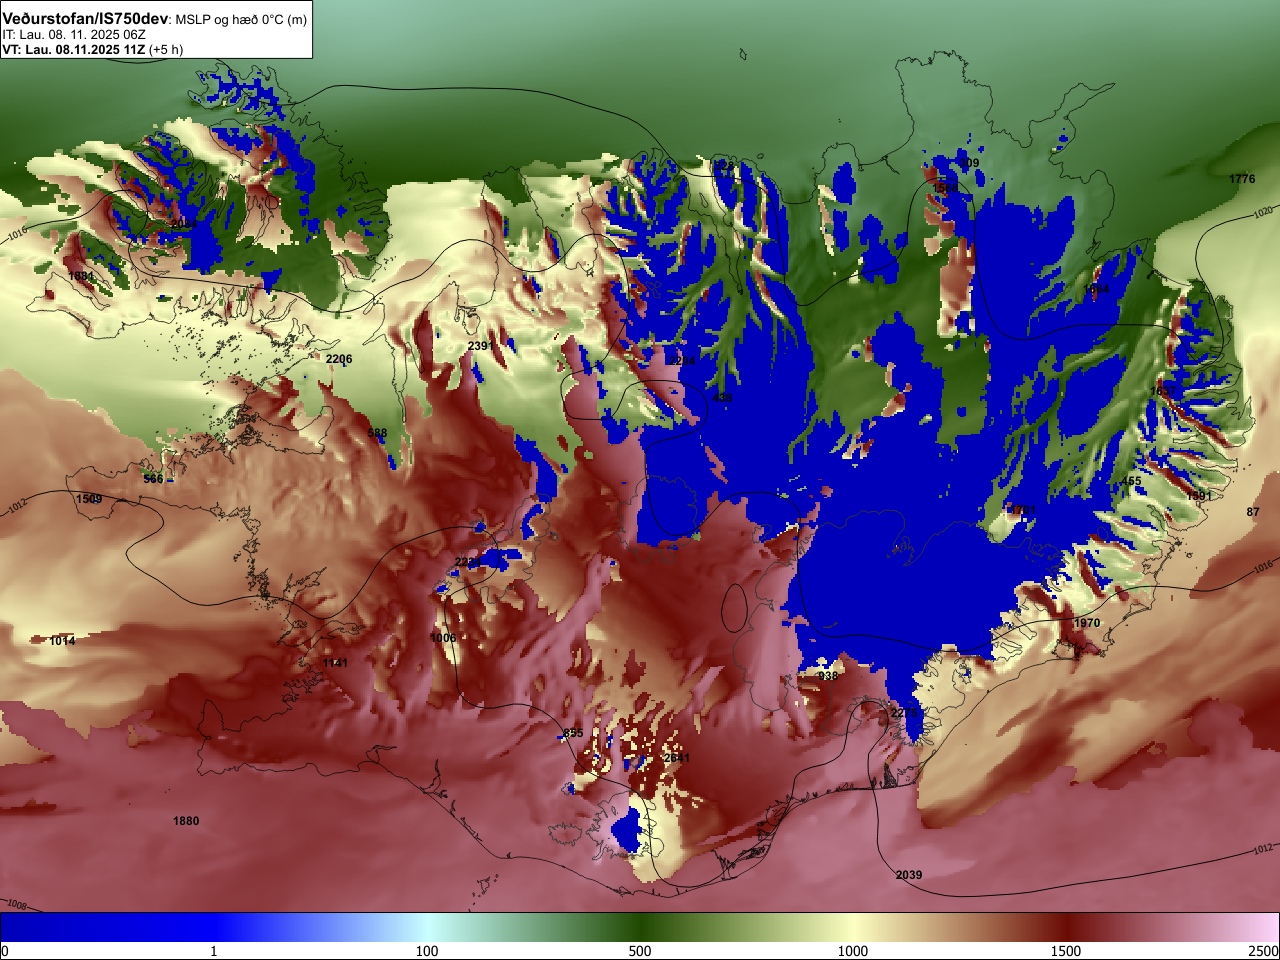The width and height of the screenshot is (1280, 960).
Task: Click the map value 1701
Action: pos(1024,510)
